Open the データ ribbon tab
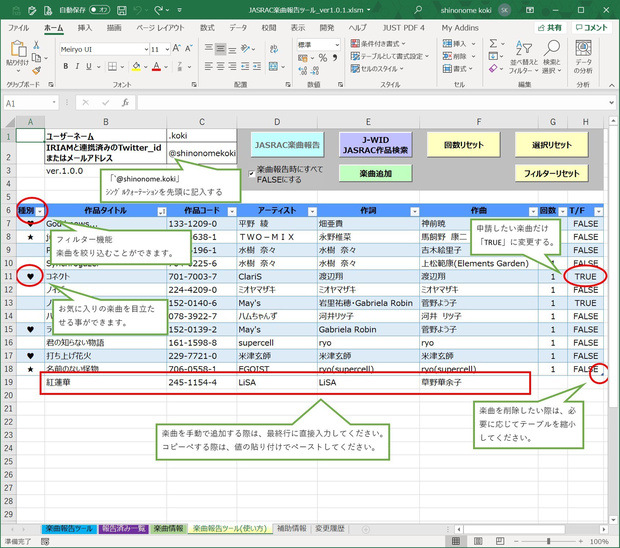The image size is (620, 548). [238, 28]
